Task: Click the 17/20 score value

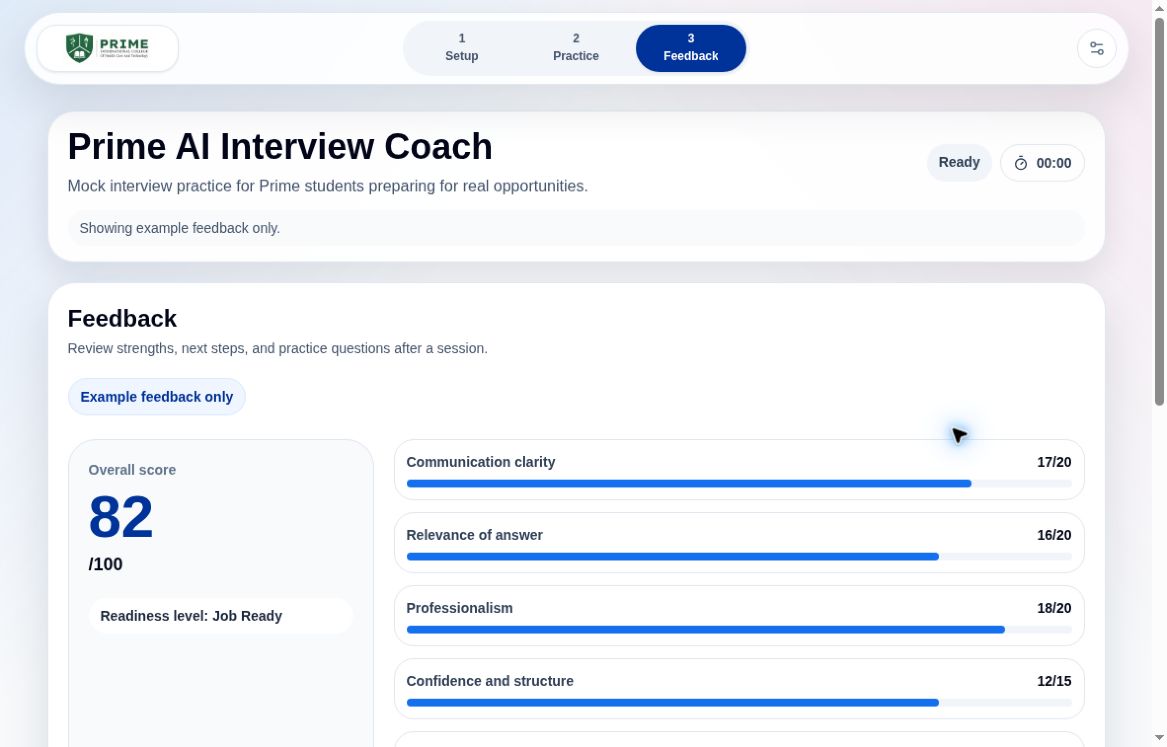Action: (x=1054, y=462)
